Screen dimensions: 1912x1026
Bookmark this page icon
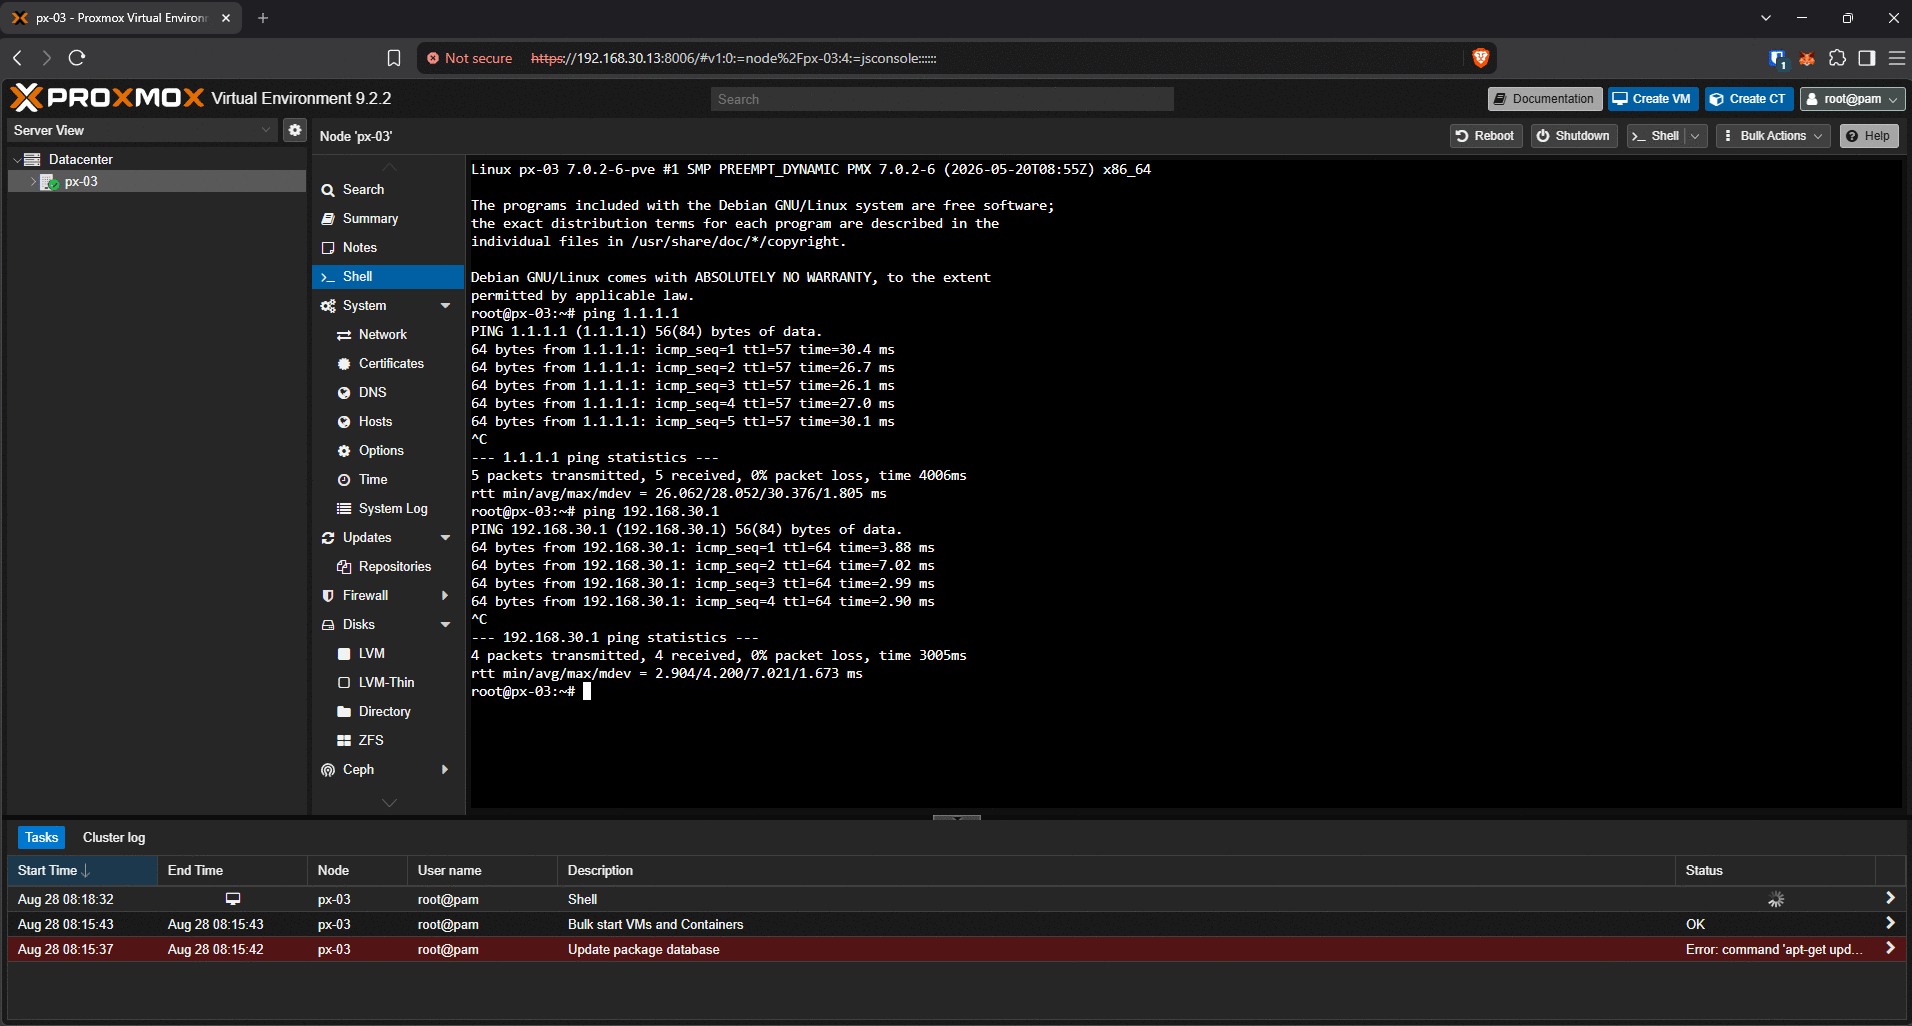coord(394,58)
